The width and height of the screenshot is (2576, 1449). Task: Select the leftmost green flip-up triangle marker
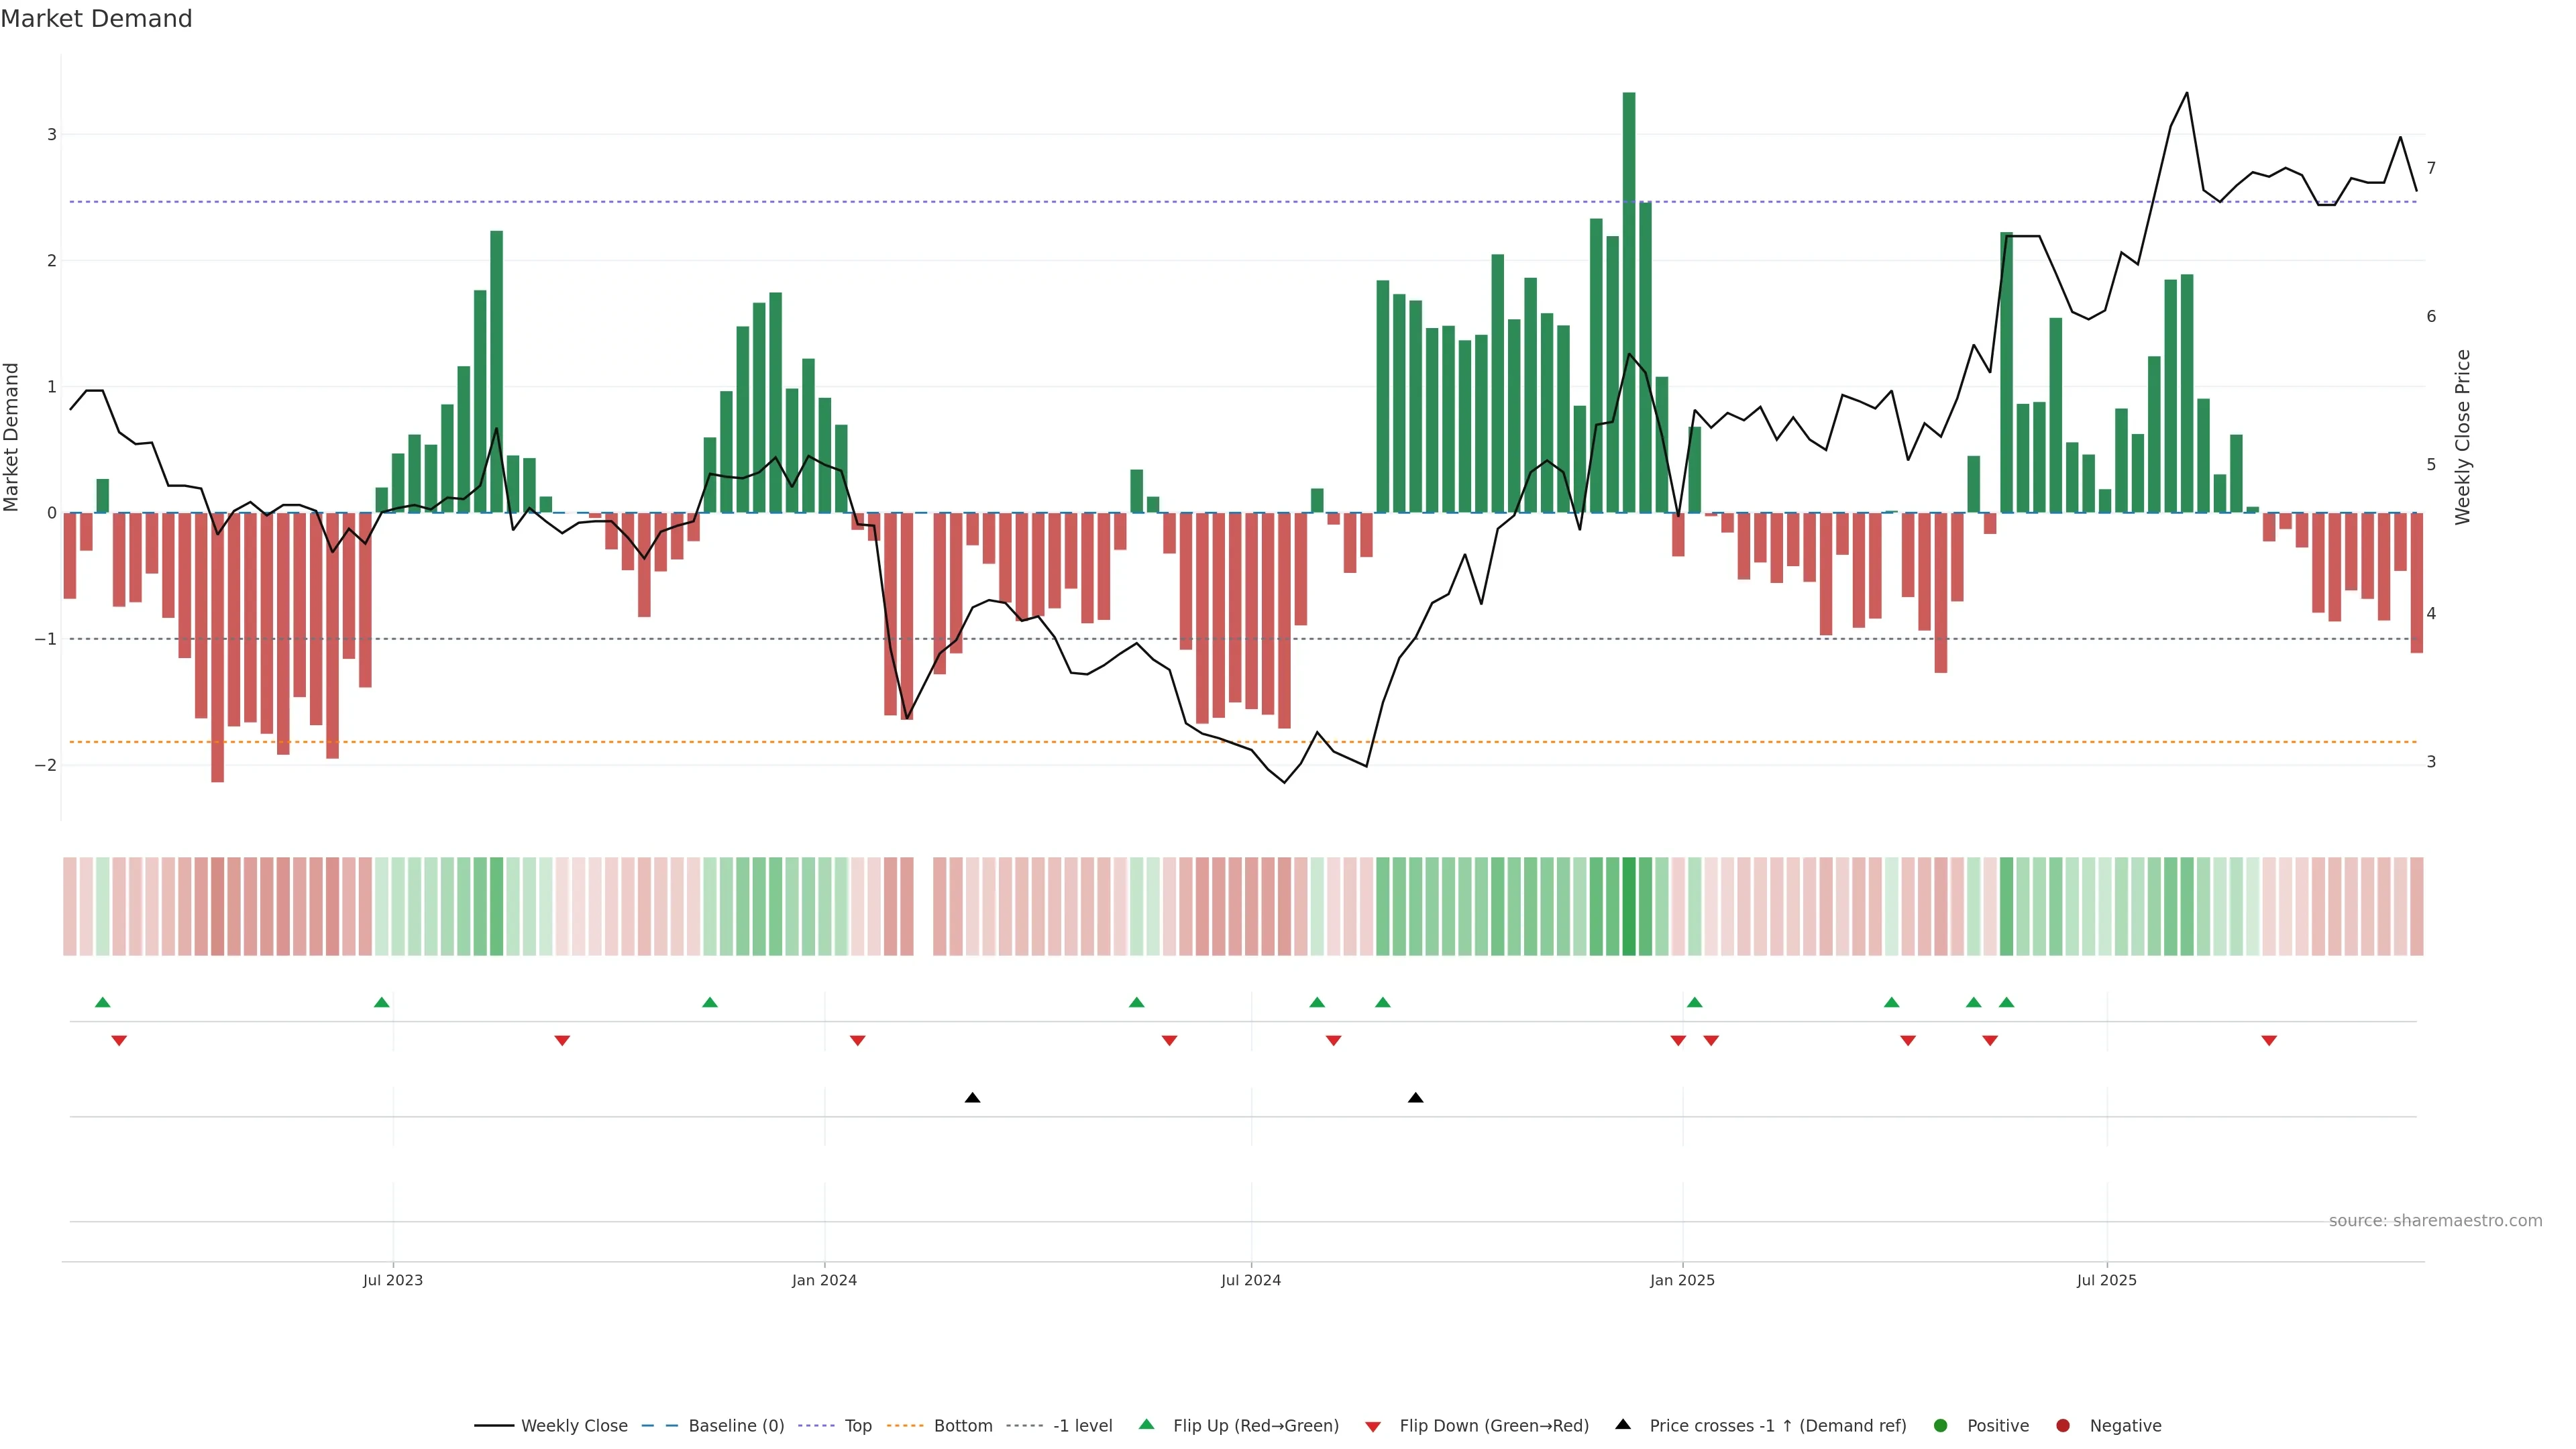pos(102,1002)
